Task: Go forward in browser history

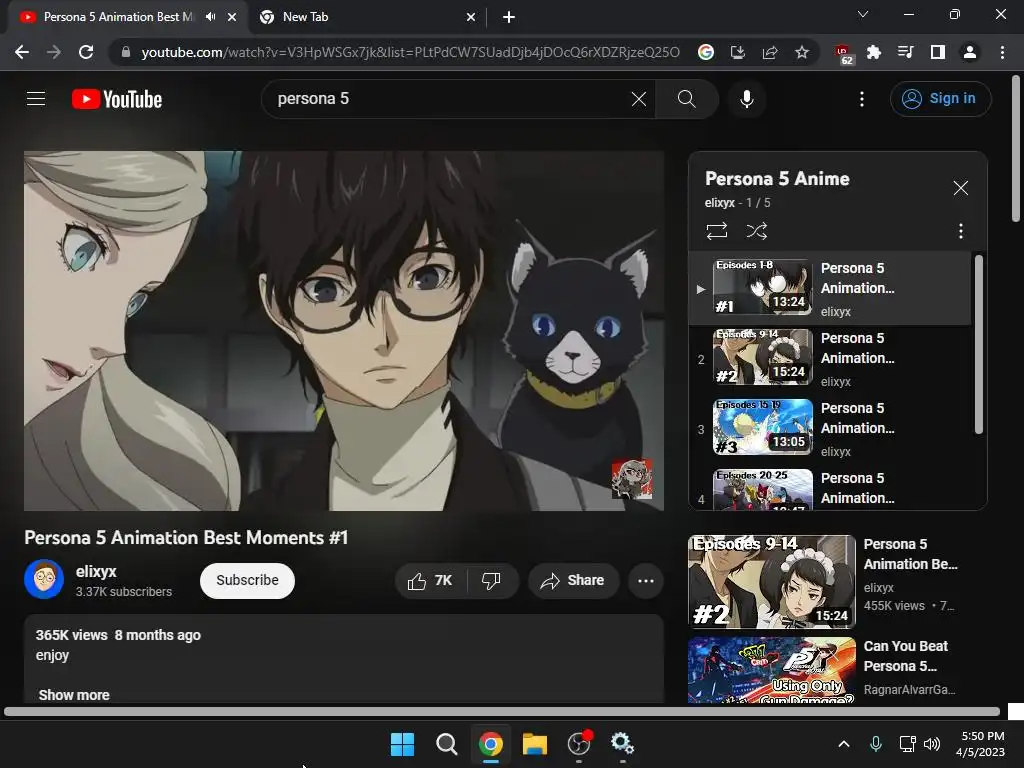Action: point(54,52)
